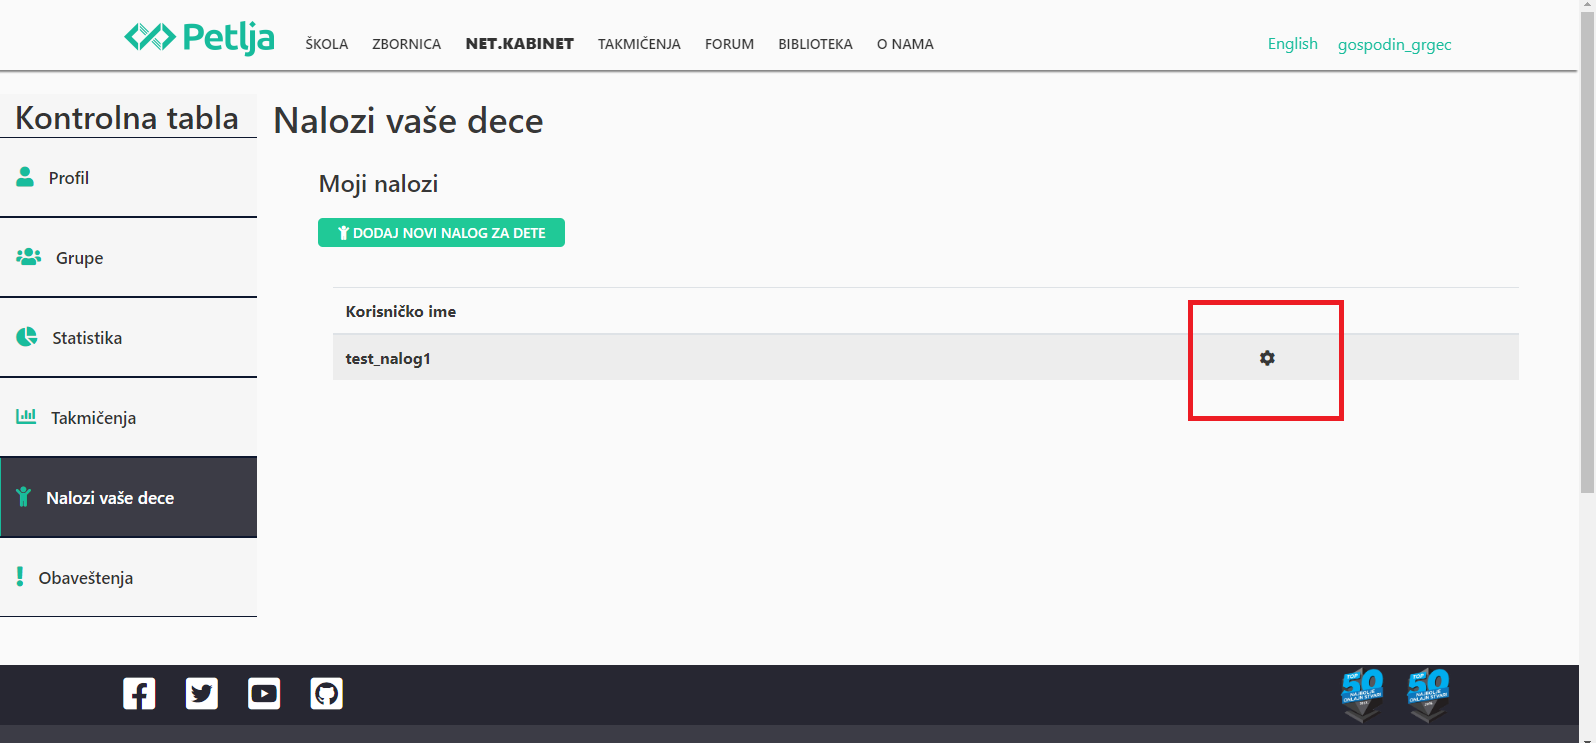Click the Korisničko ime column header
The height and width of the screenshot is (743, 1596).
401,311
